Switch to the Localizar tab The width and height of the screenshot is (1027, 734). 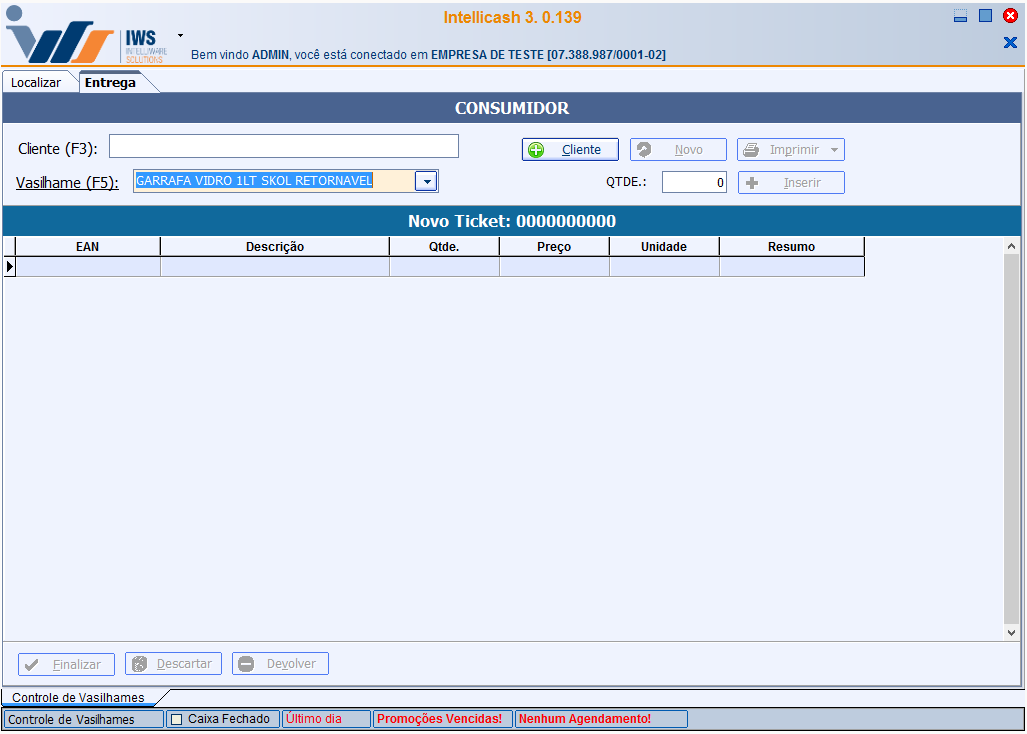coord(36,83)
